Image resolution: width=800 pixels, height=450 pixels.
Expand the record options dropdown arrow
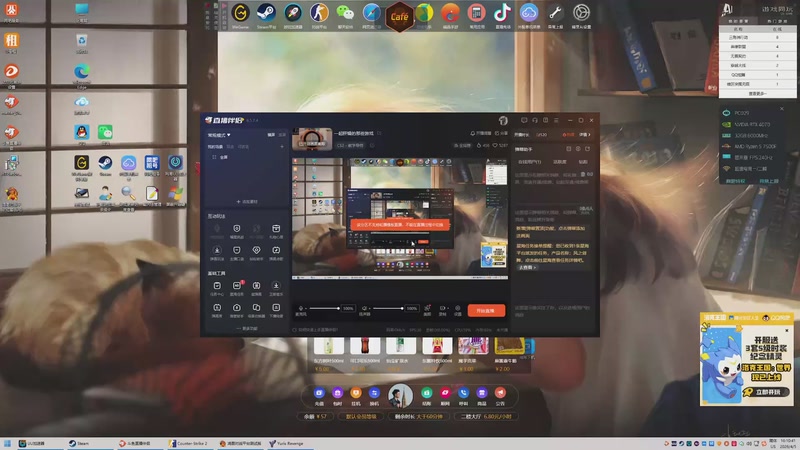pyautogui.click(x=447, y=308)
